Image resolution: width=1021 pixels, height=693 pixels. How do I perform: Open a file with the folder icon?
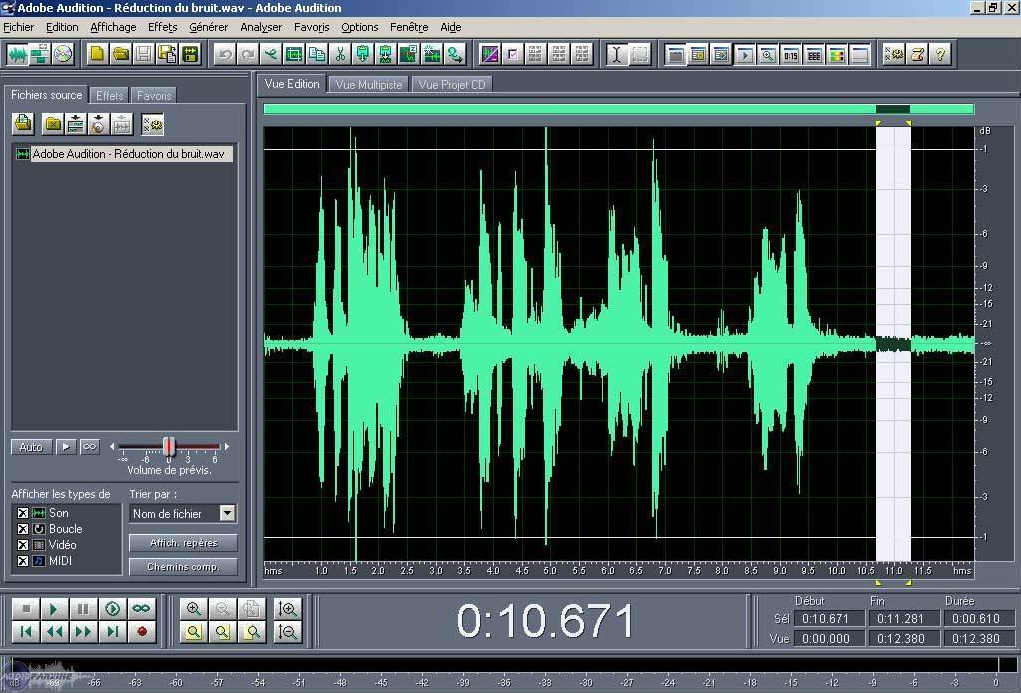120,54
